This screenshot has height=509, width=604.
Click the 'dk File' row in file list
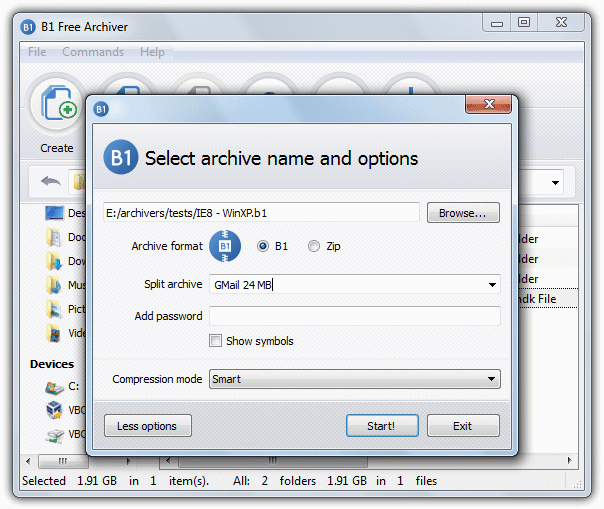point(547,299)
